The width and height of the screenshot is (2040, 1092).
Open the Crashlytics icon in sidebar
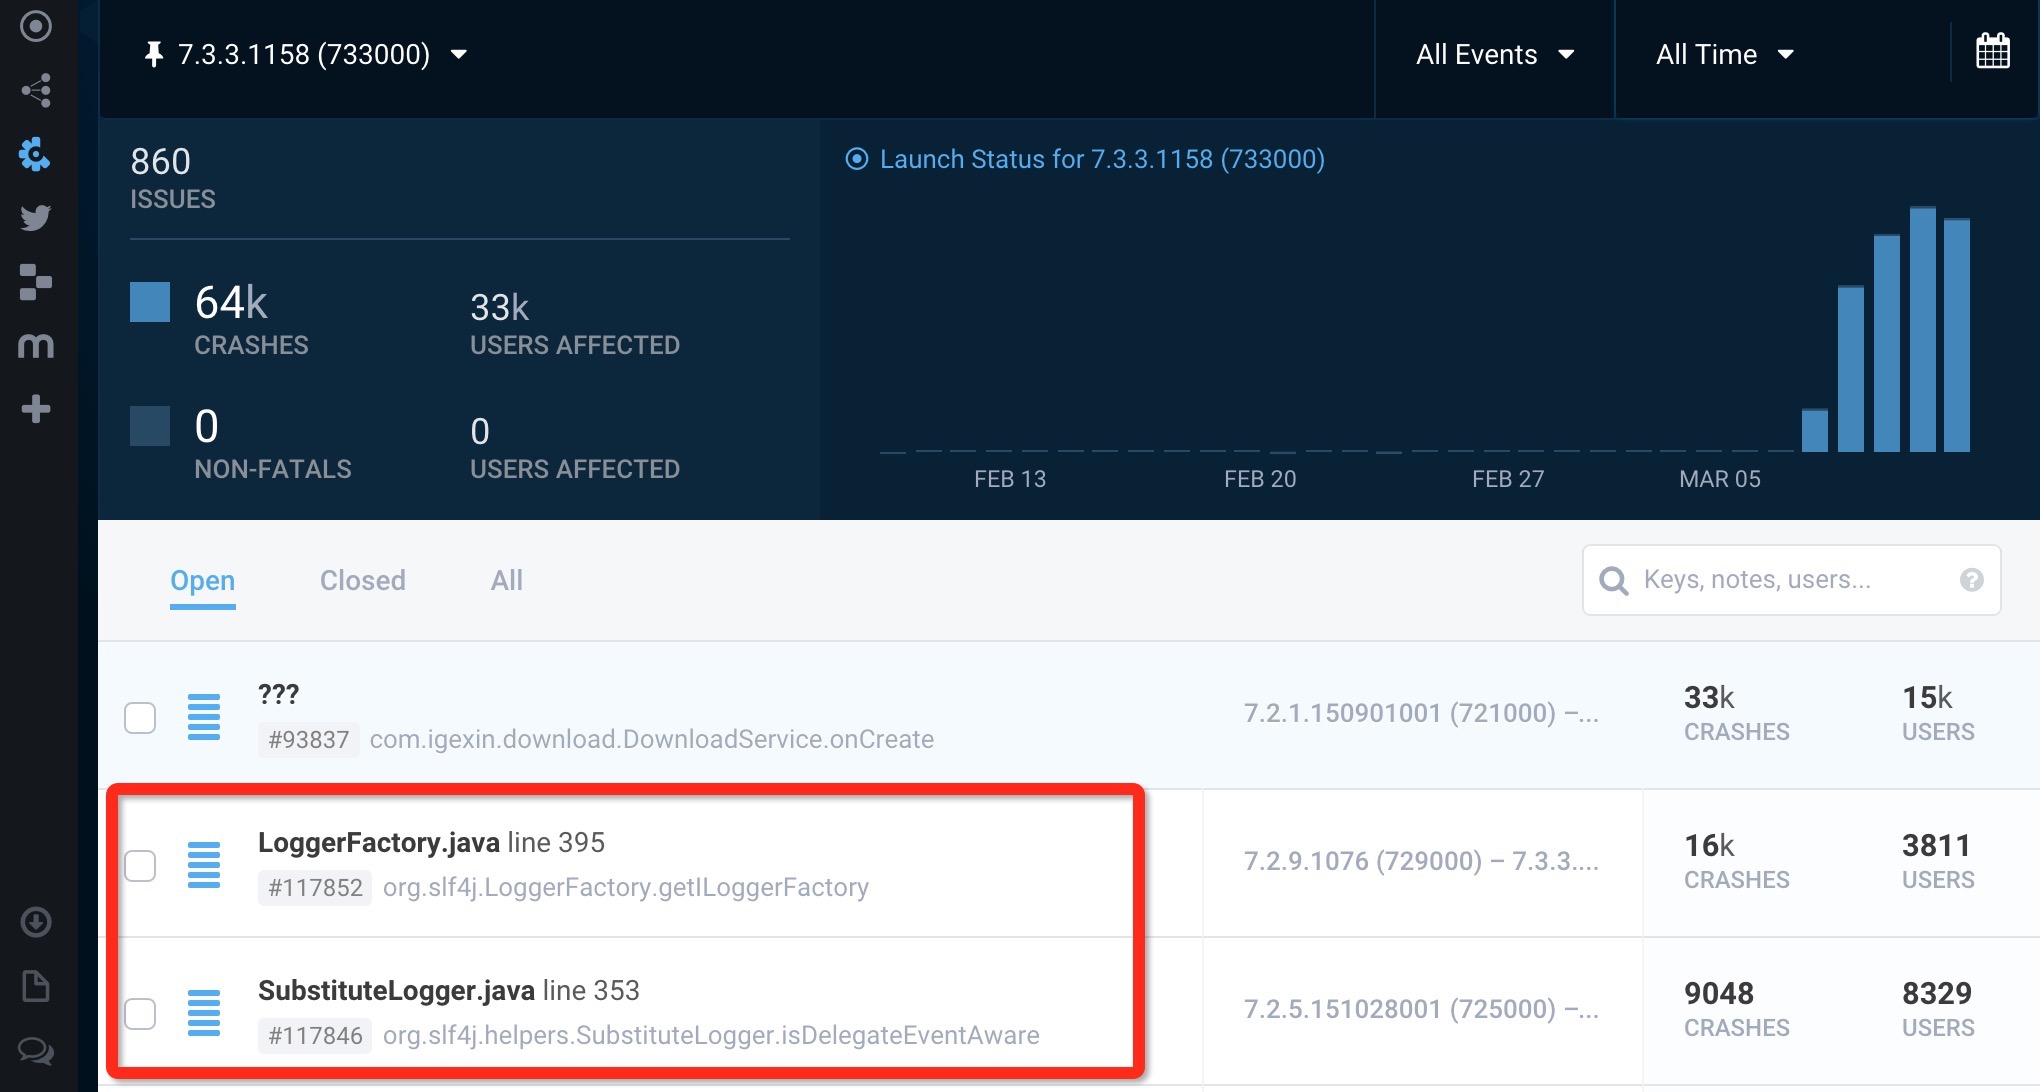pyautogui.click(x=35, y=154)
